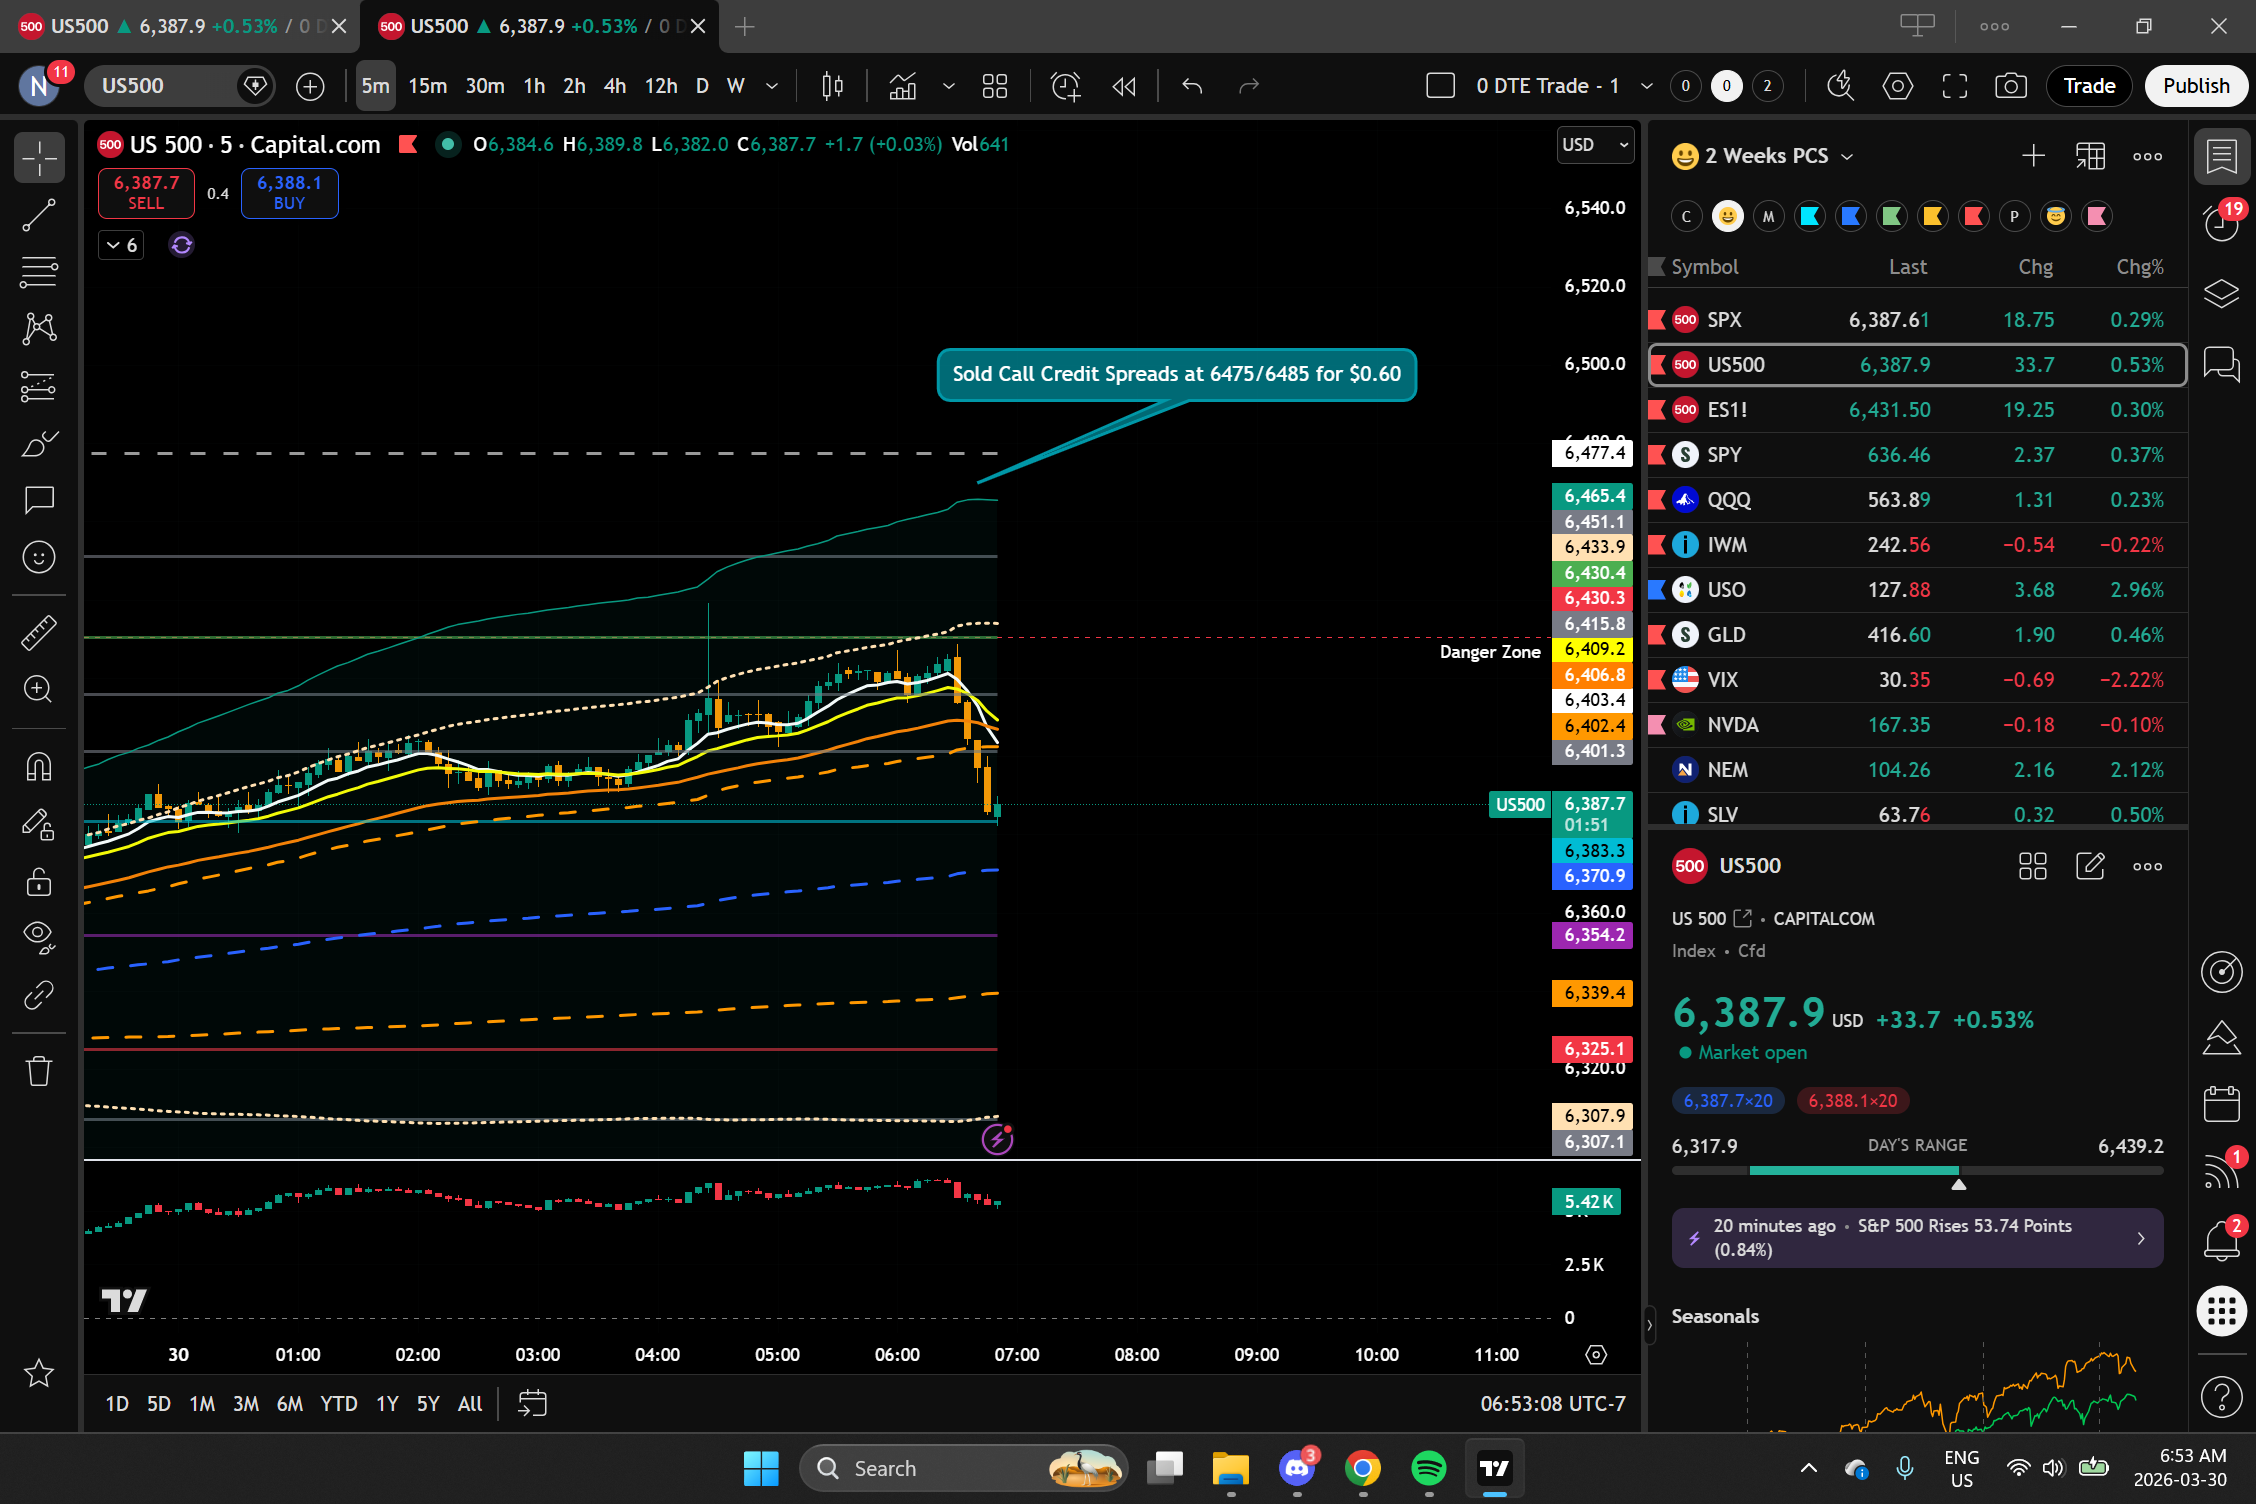Image resolution: width=2256 pixels, height=1504 pixels.
Task: Switch to the 15m timeframe
Action: 427,86
